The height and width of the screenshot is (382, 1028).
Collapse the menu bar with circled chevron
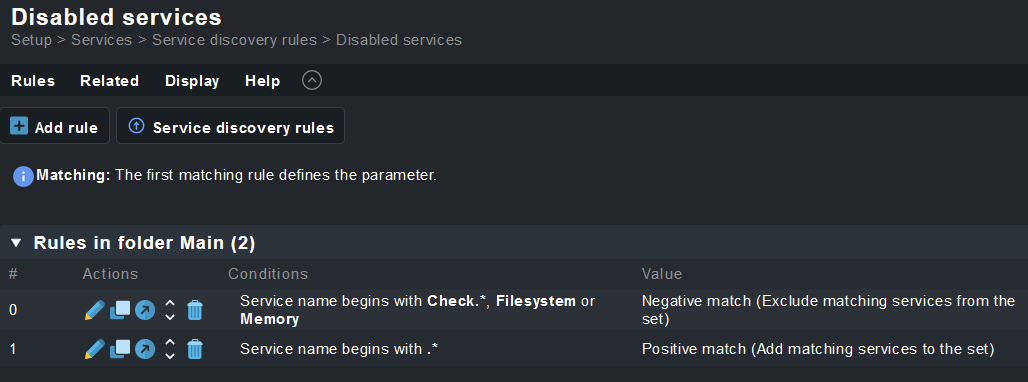tap(312, 81)
